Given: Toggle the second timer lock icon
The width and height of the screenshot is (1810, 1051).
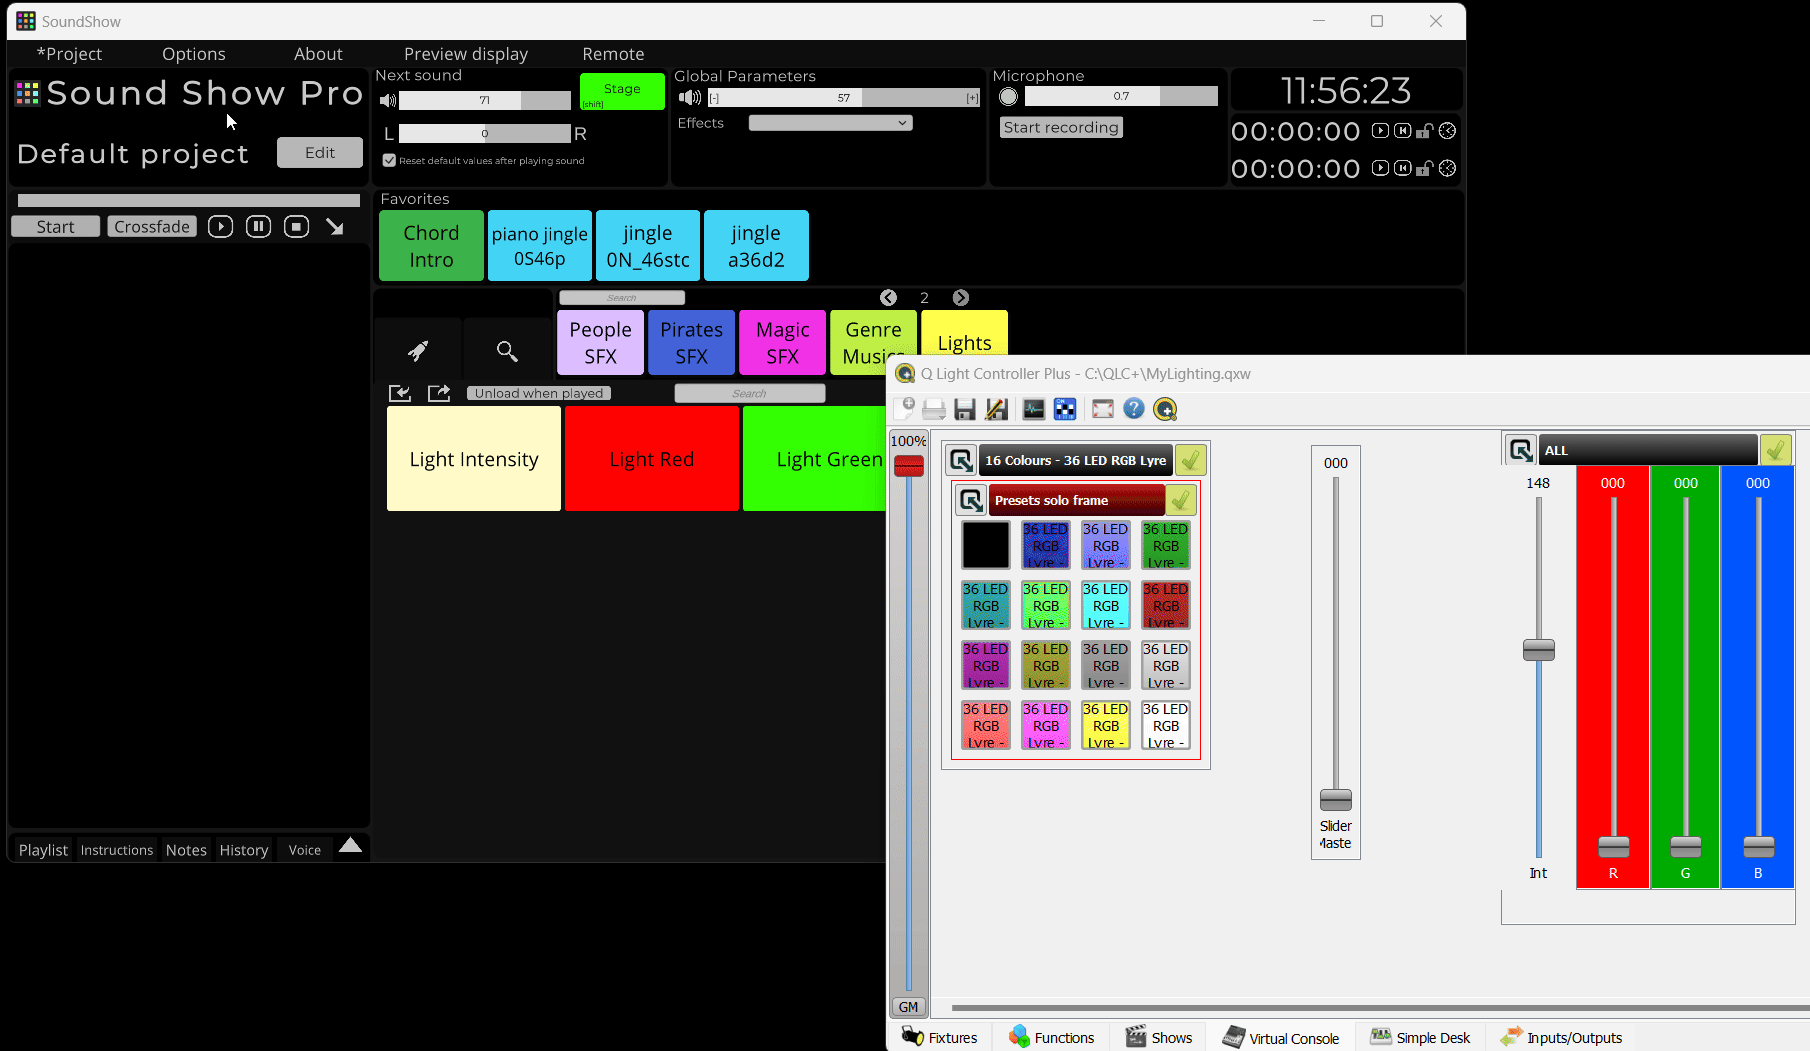Looking at the screenshot, I should [x=1425, y=168].
